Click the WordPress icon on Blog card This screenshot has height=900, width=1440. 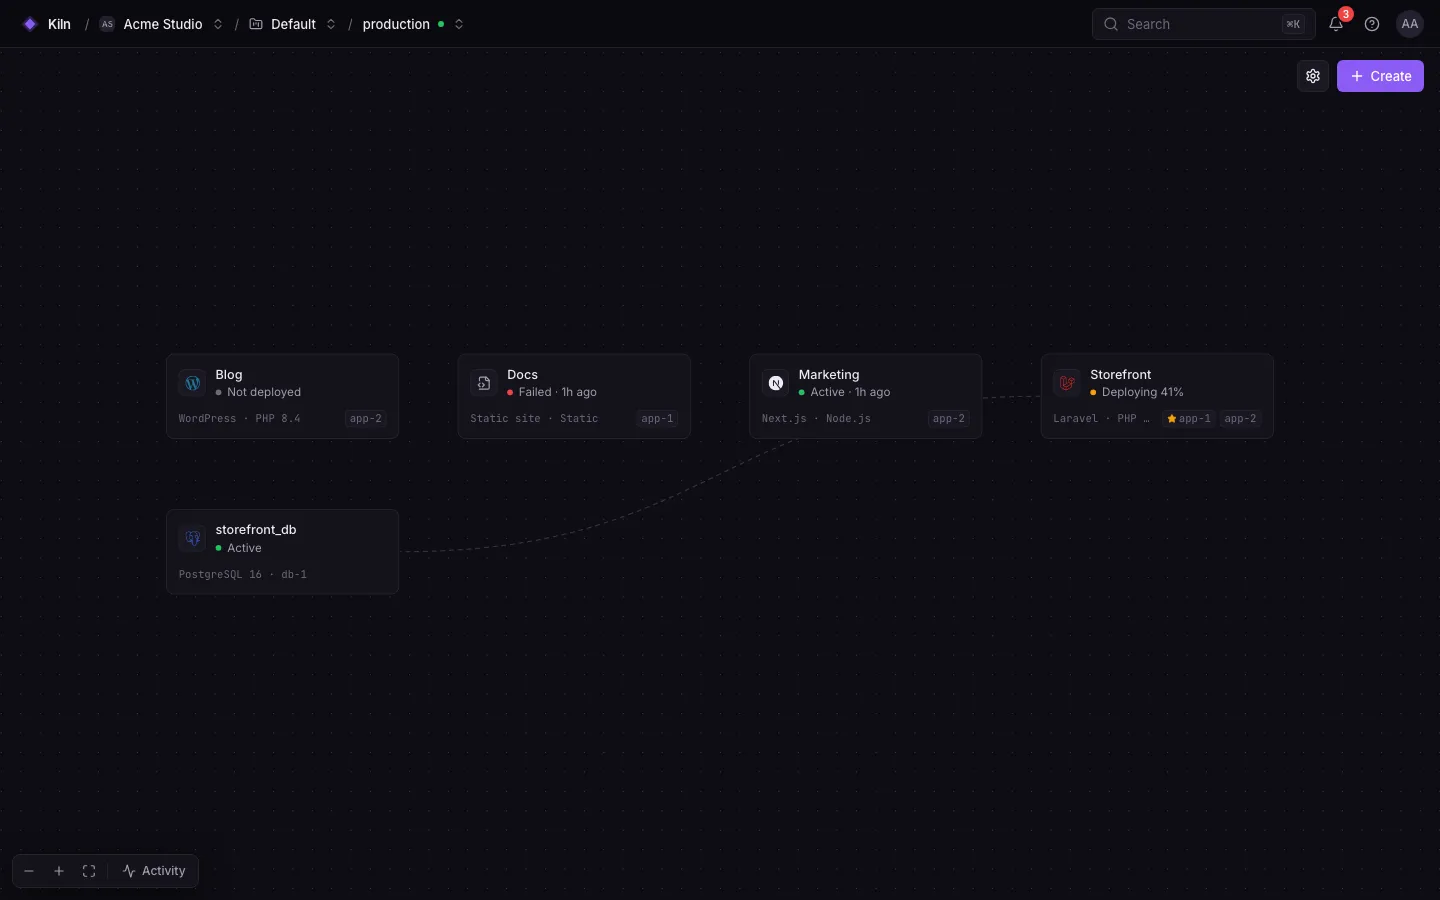tap(193, 383)
